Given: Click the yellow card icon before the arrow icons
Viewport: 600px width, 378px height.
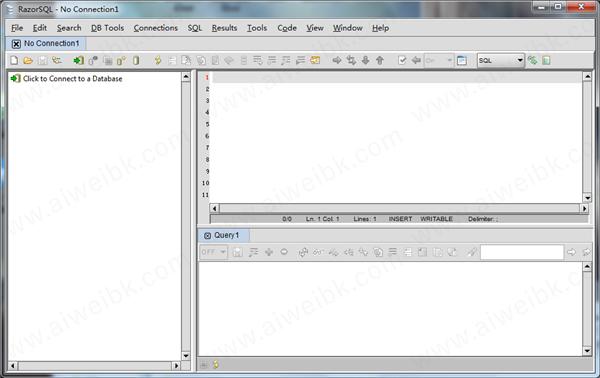Looking at the screenshot, I should click(x=315, y=60).
